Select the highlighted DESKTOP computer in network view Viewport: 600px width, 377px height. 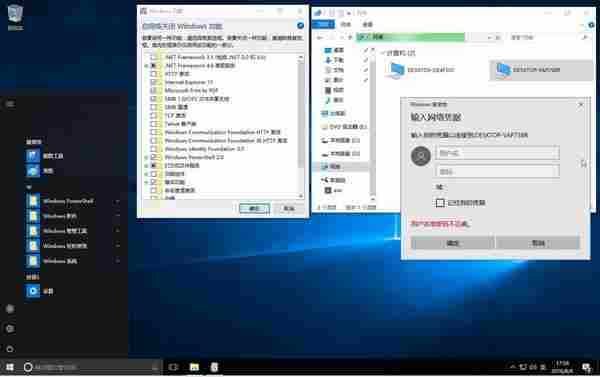[541, 70]
